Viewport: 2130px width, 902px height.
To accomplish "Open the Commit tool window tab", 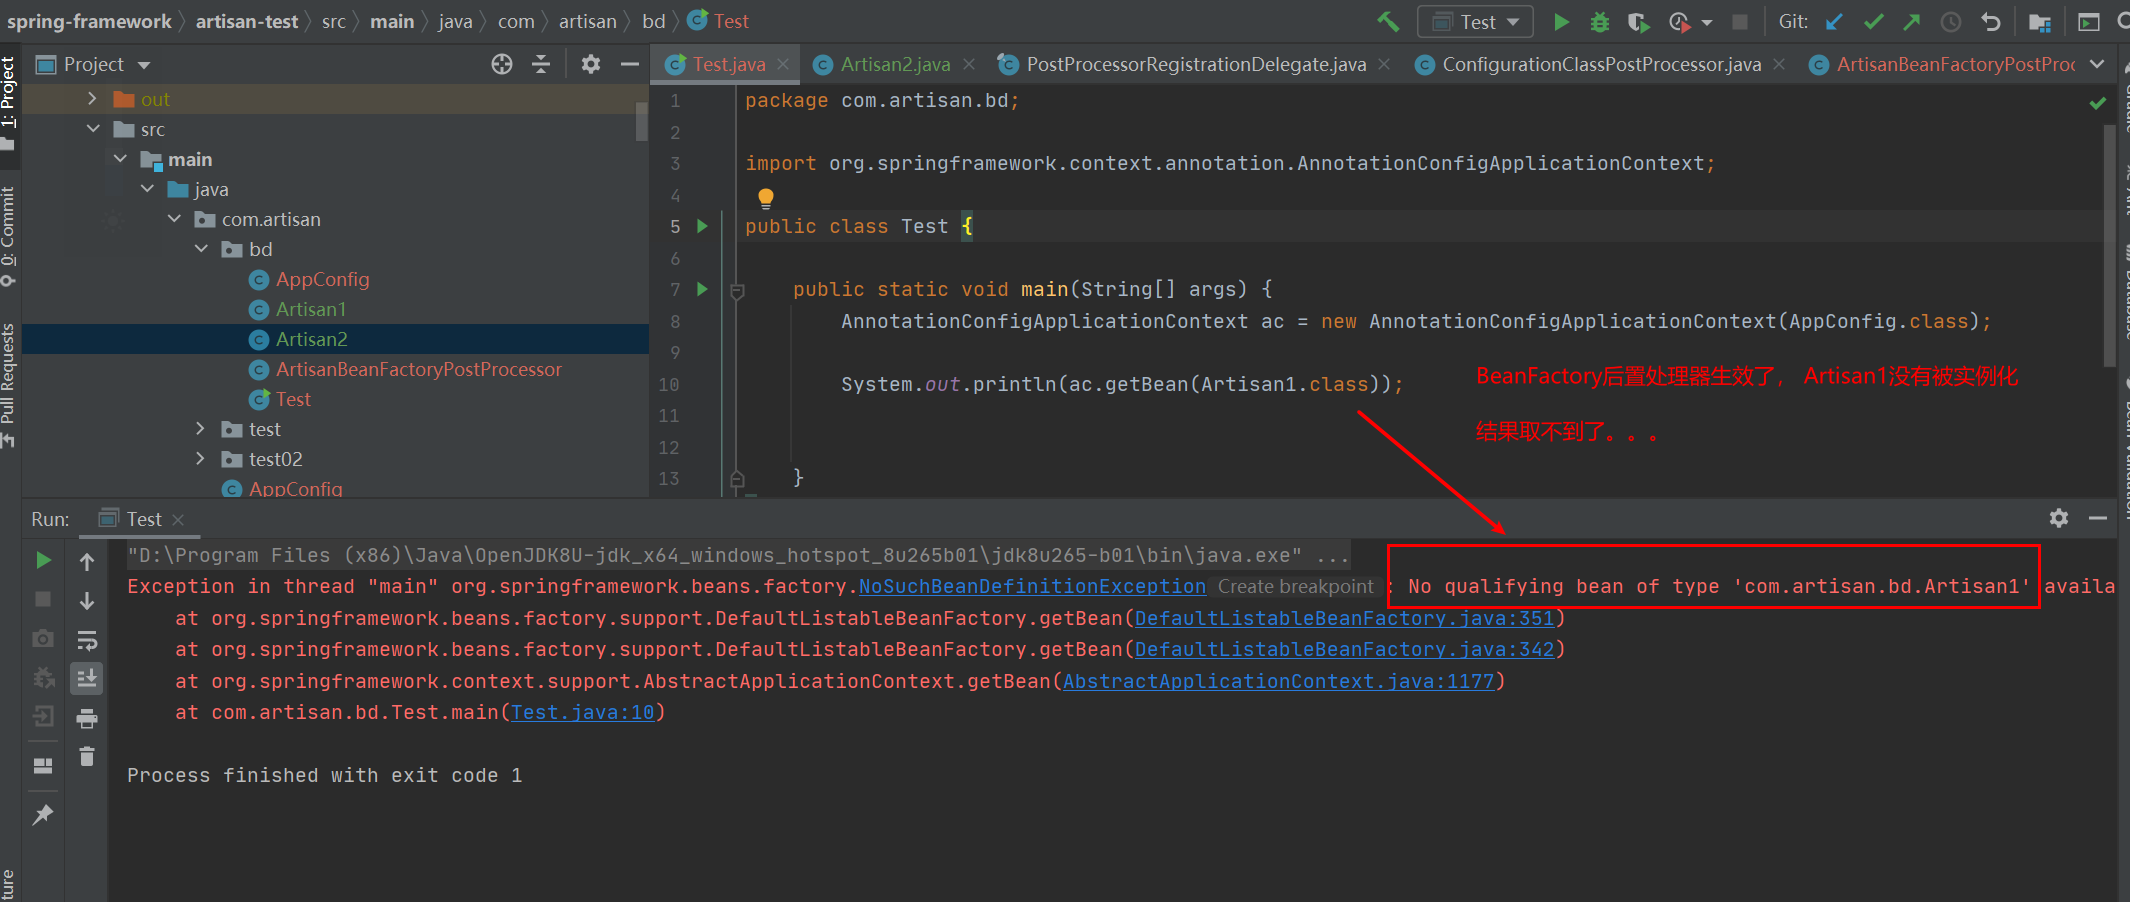I will click(9, 236).
